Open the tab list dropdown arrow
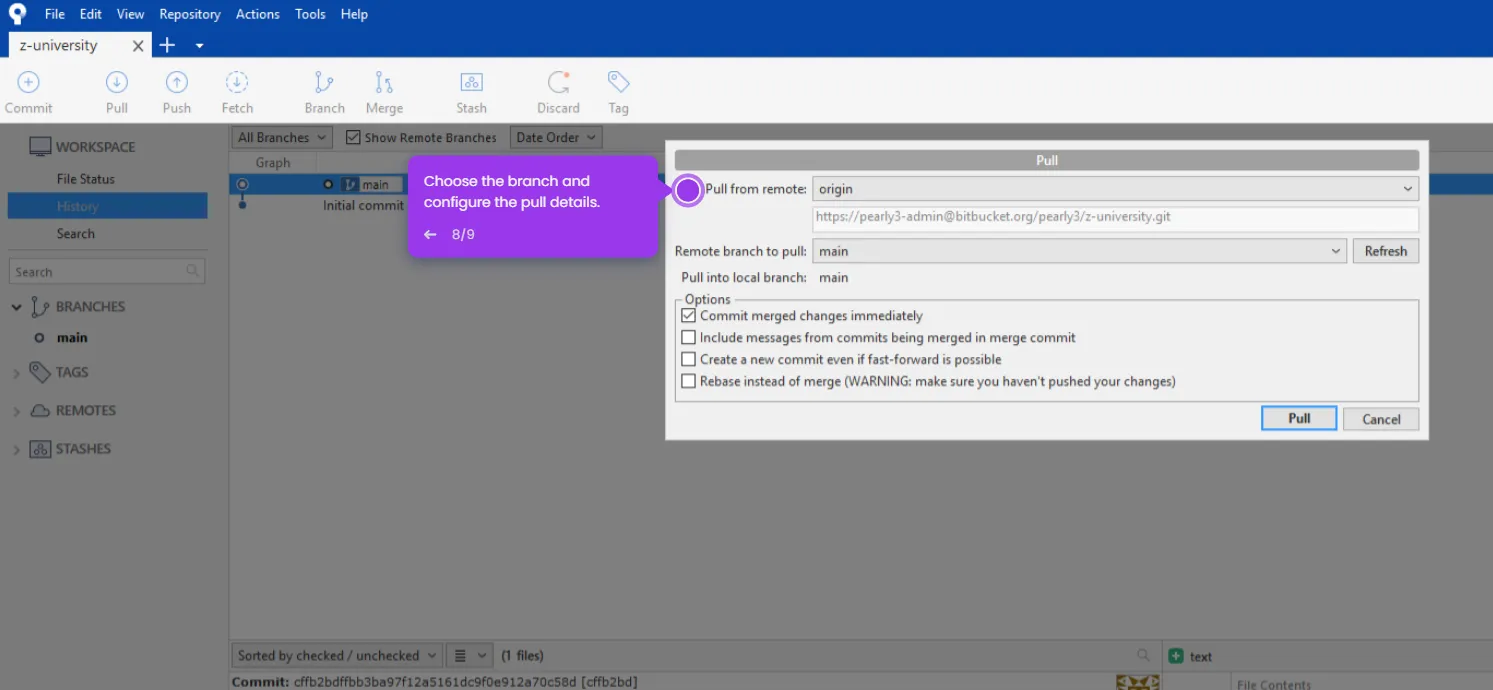Screen dimensions: 1493x690 point(199,46)
